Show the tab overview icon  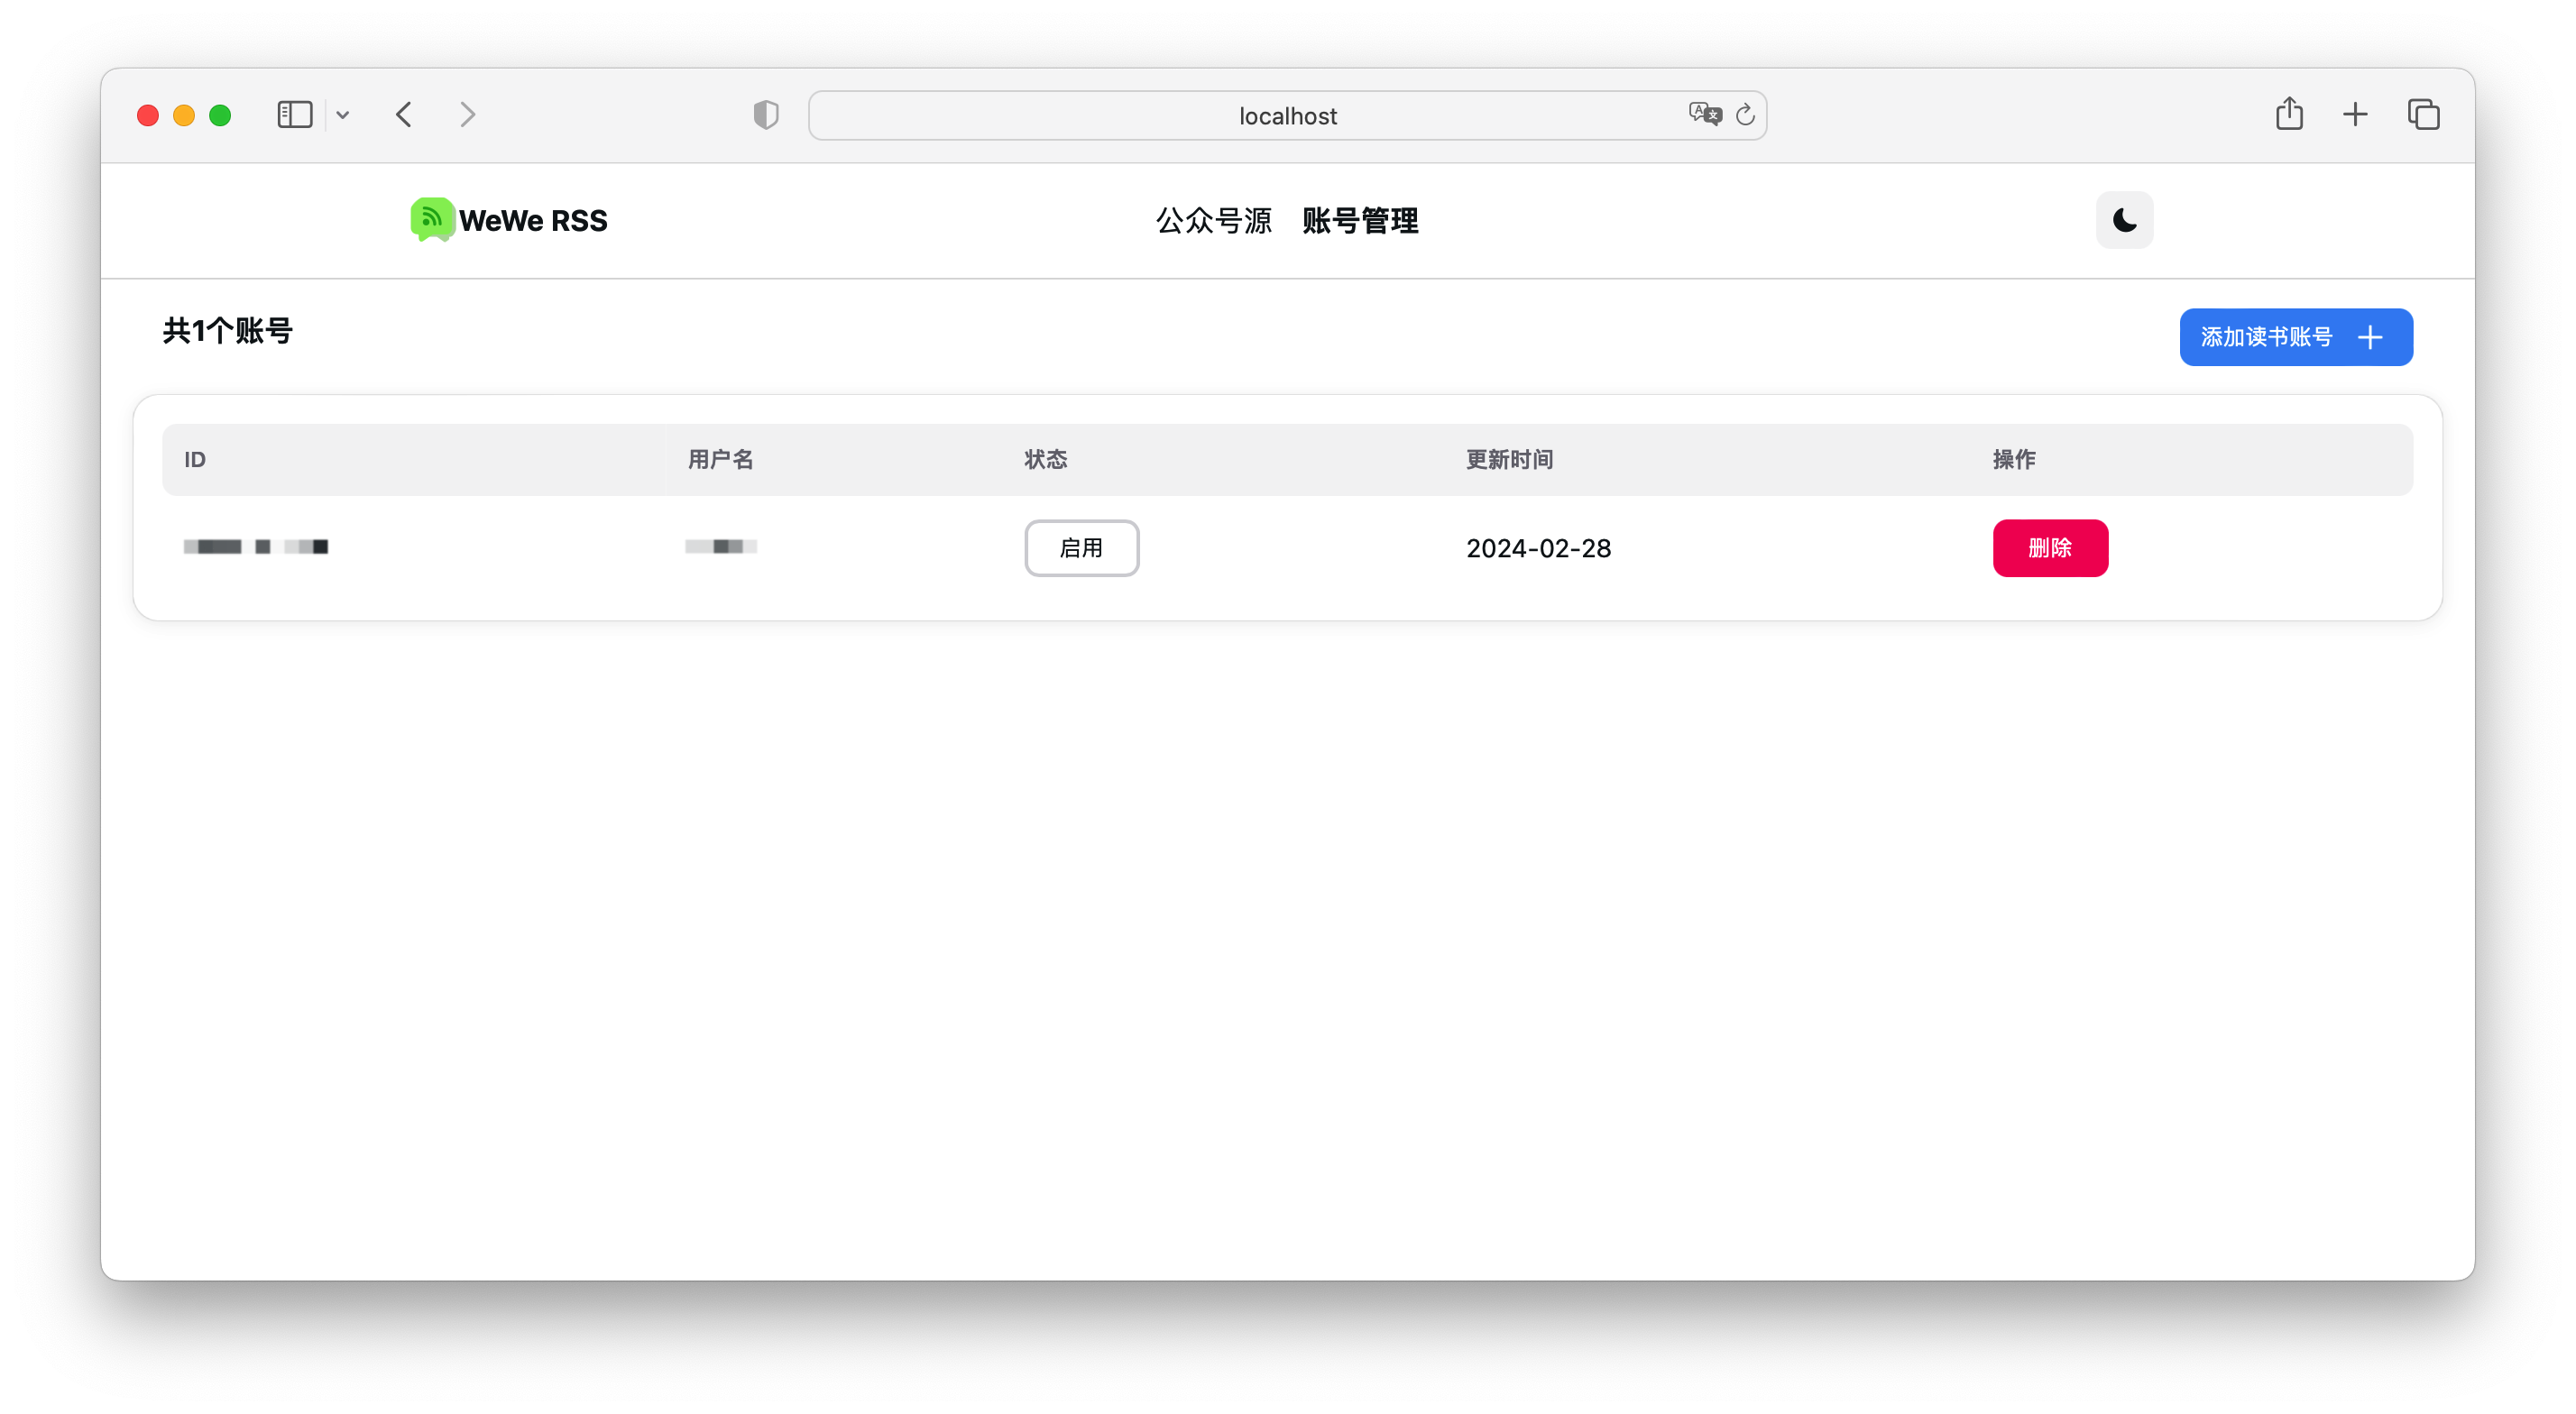point(2423,114)
